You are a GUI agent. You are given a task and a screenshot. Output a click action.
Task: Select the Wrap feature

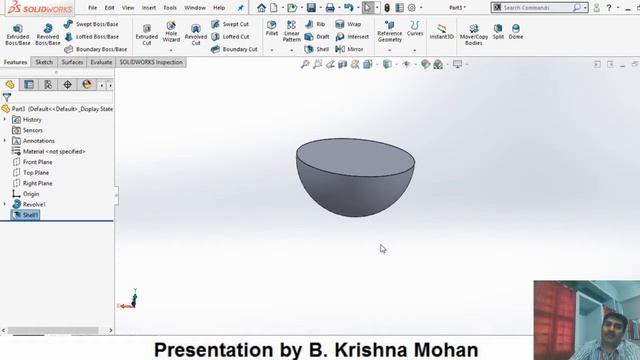point(348,24)
